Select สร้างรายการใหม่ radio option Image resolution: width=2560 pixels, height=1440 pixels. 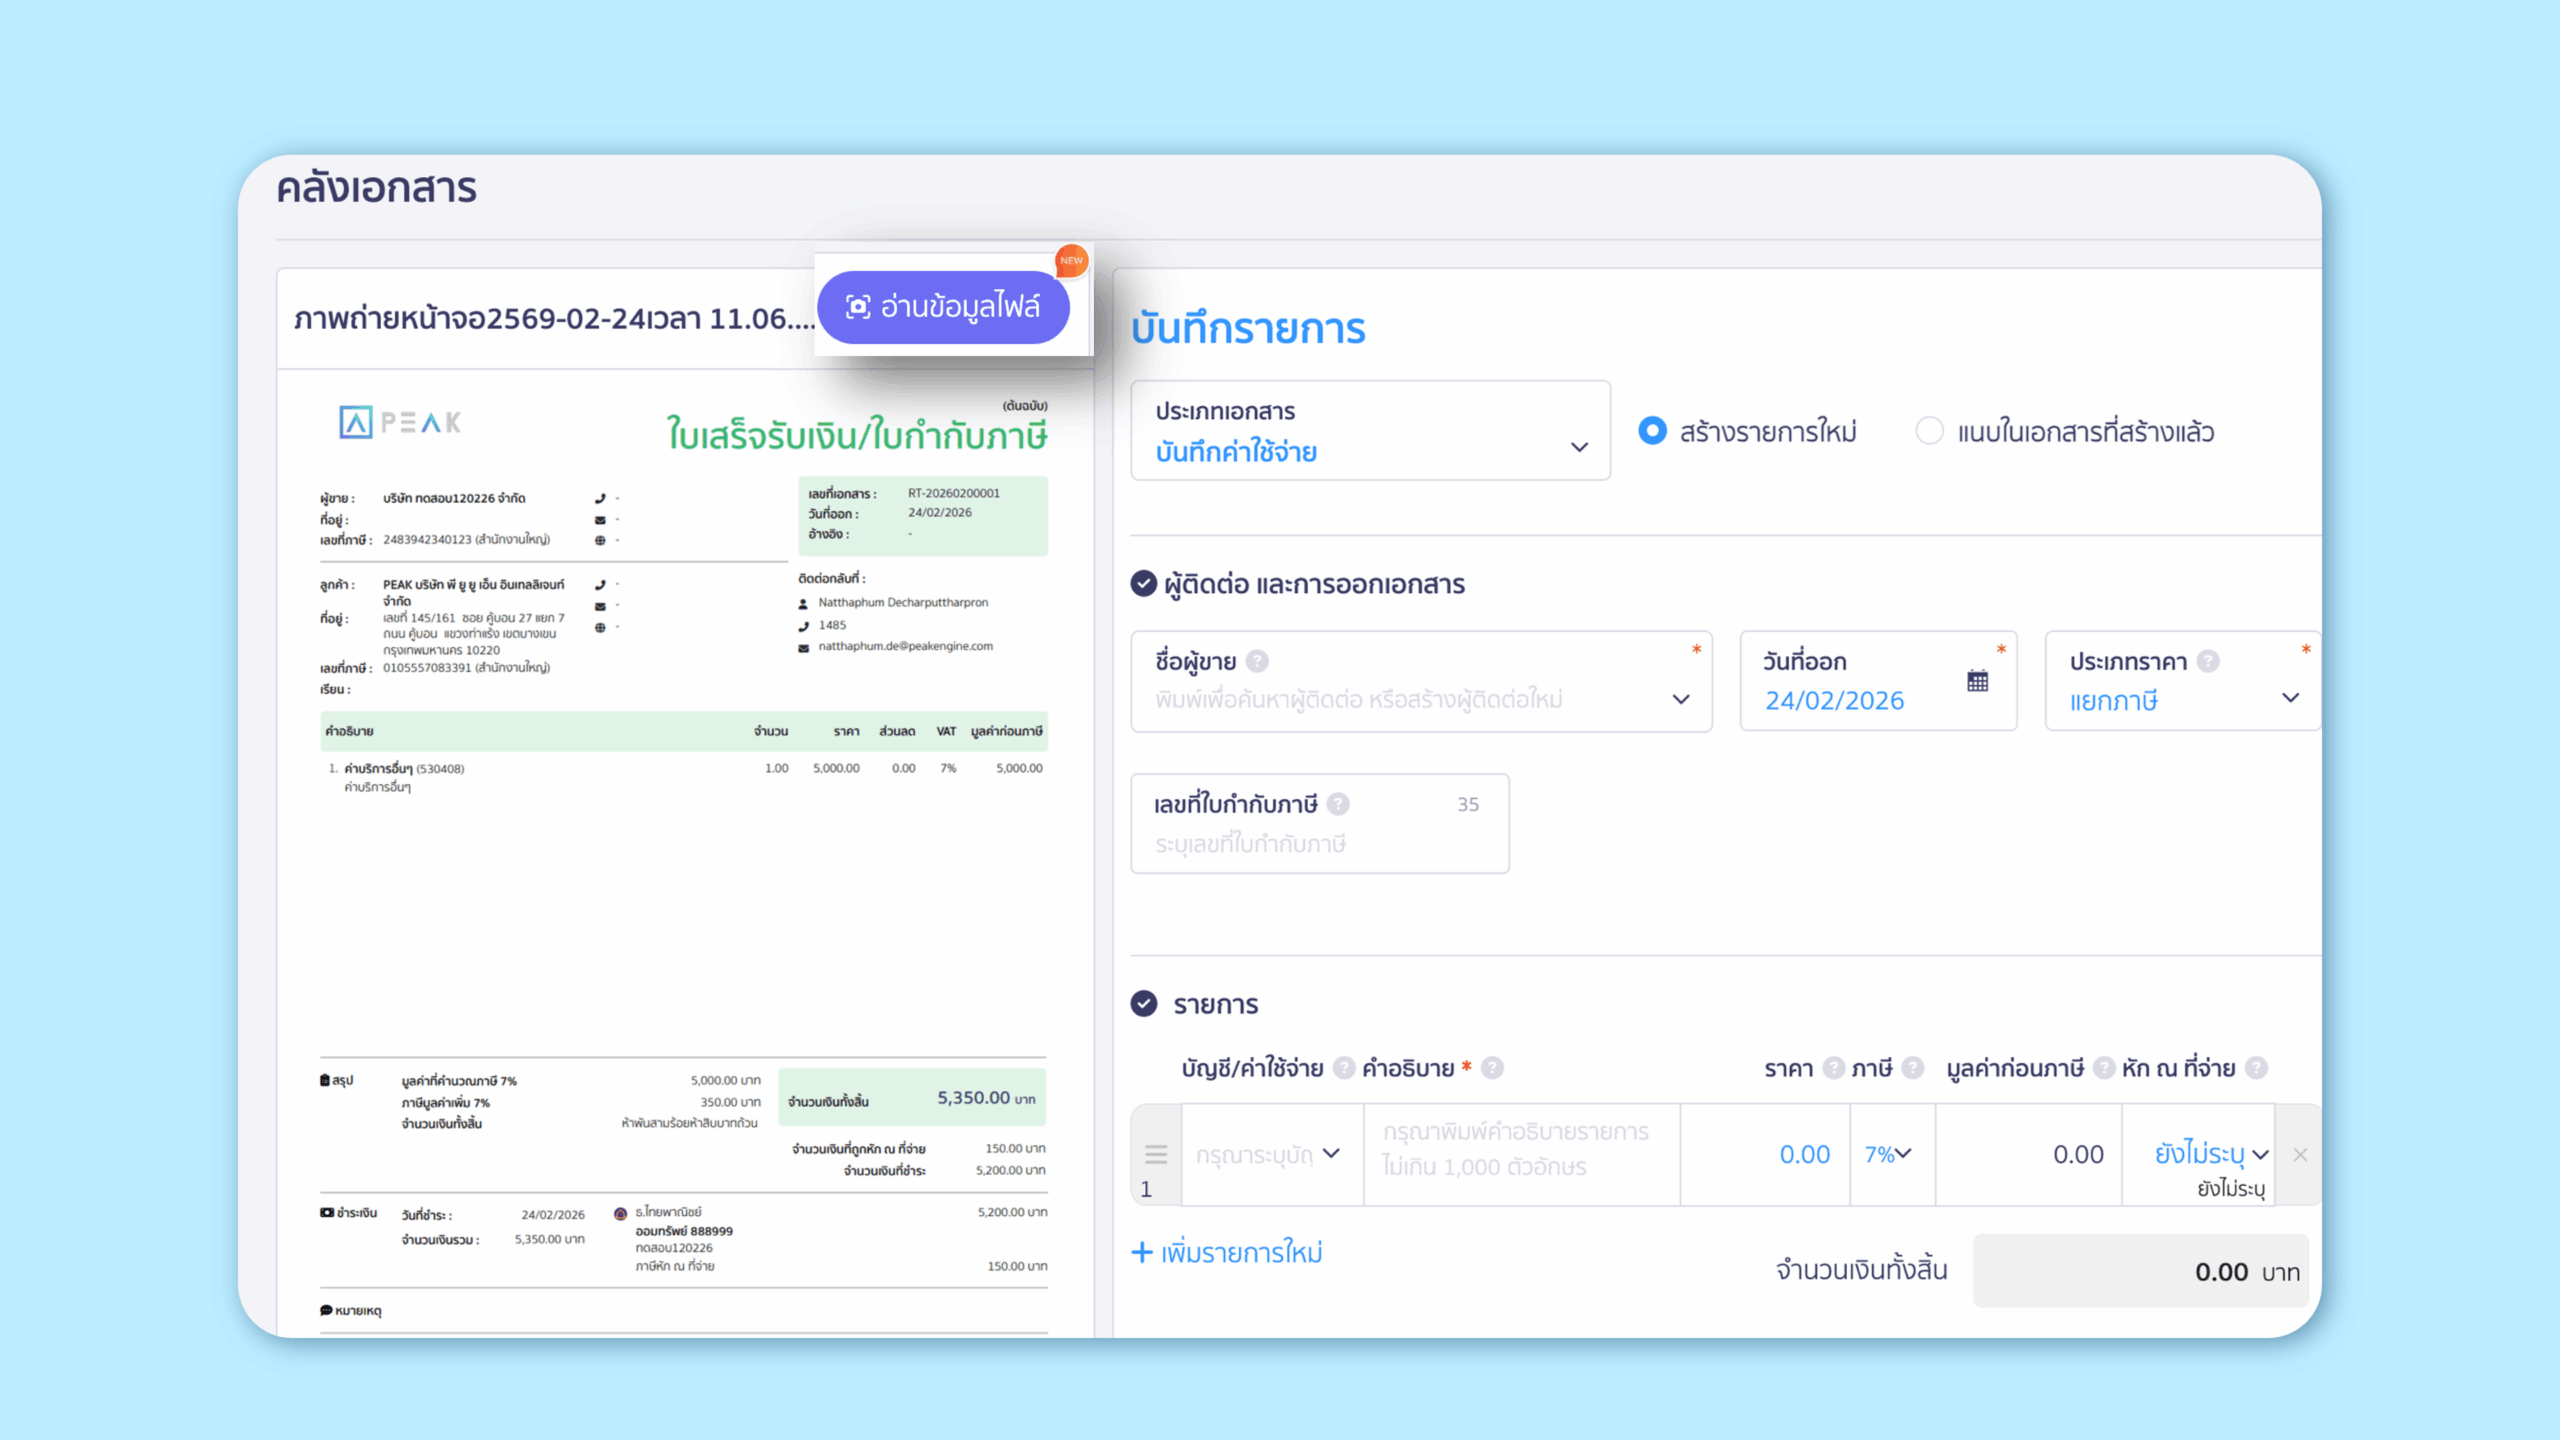pos(1652,431)
